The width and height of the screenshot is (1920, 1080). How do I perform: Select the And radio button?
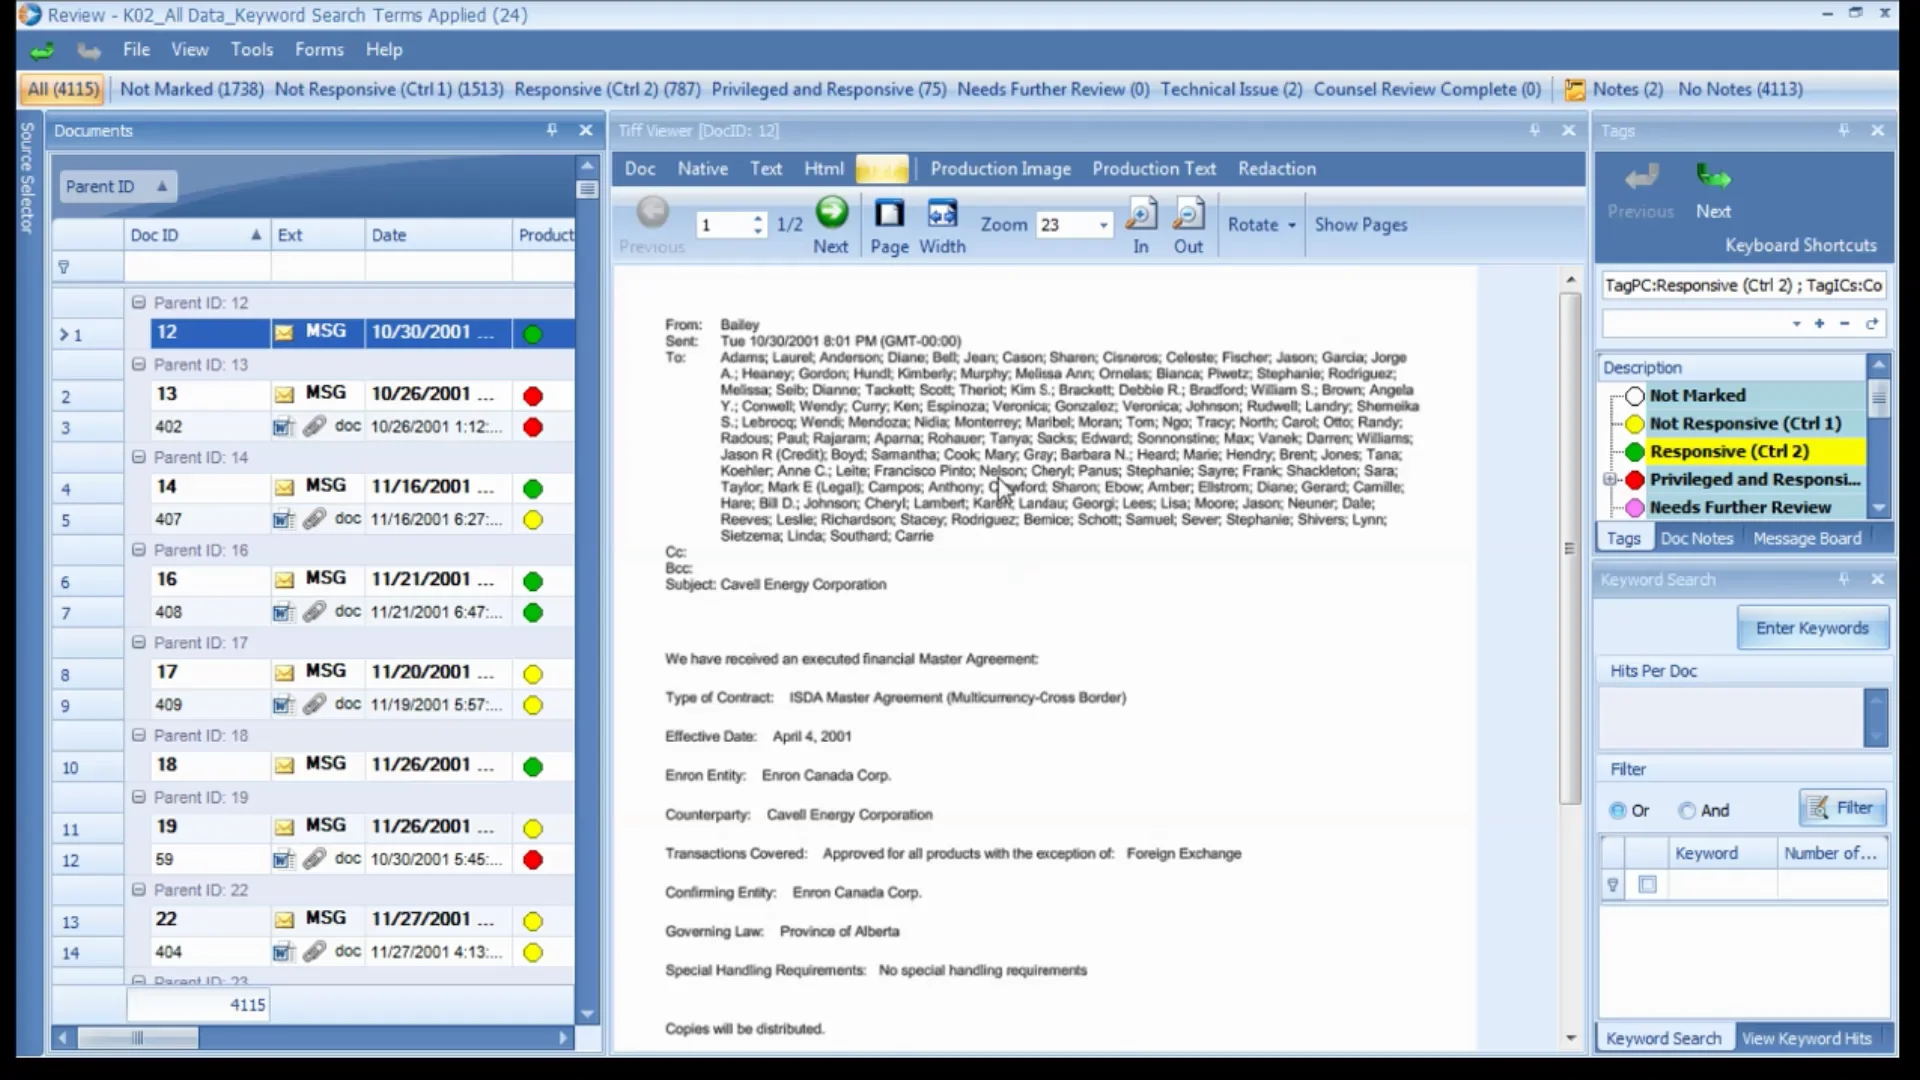[1687, 811]
